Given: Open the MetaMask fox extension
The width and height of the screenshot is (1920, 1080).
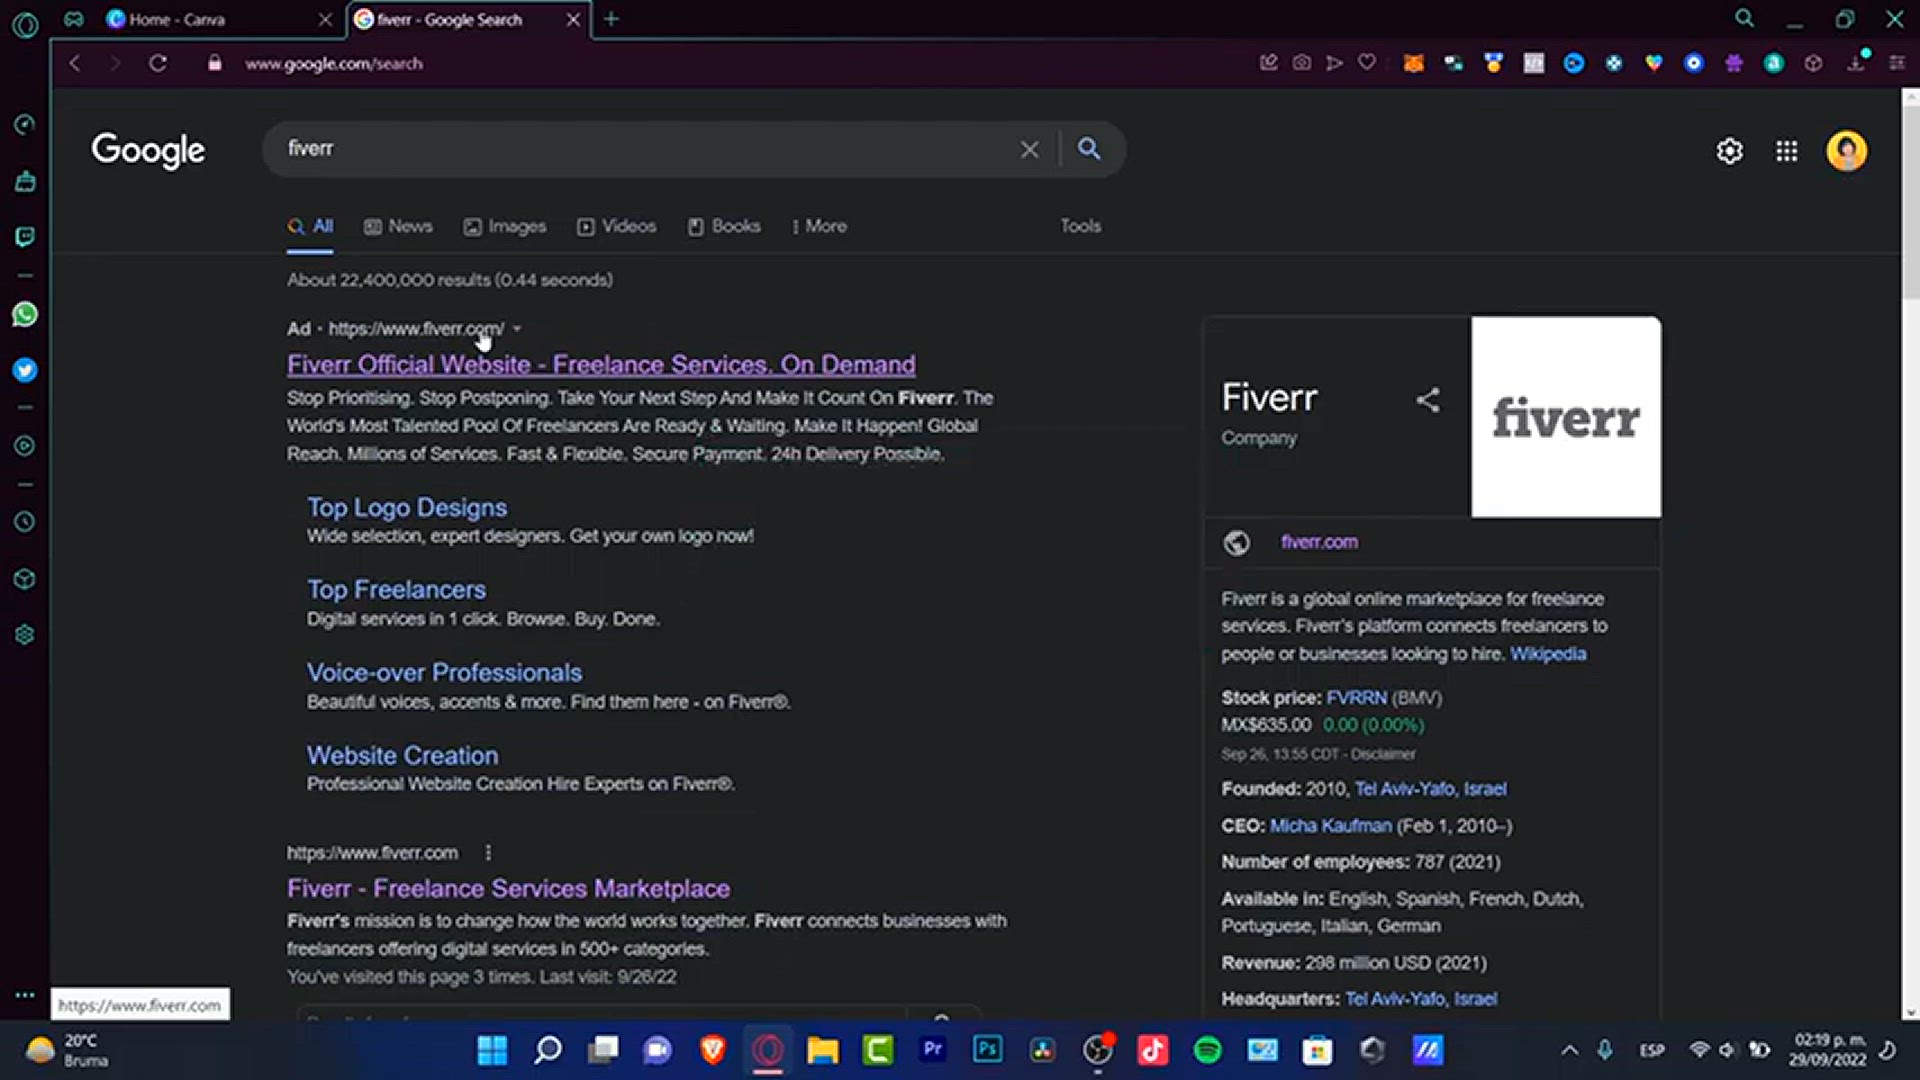Looking at the screenshot, I should (x=1413, y=63).
